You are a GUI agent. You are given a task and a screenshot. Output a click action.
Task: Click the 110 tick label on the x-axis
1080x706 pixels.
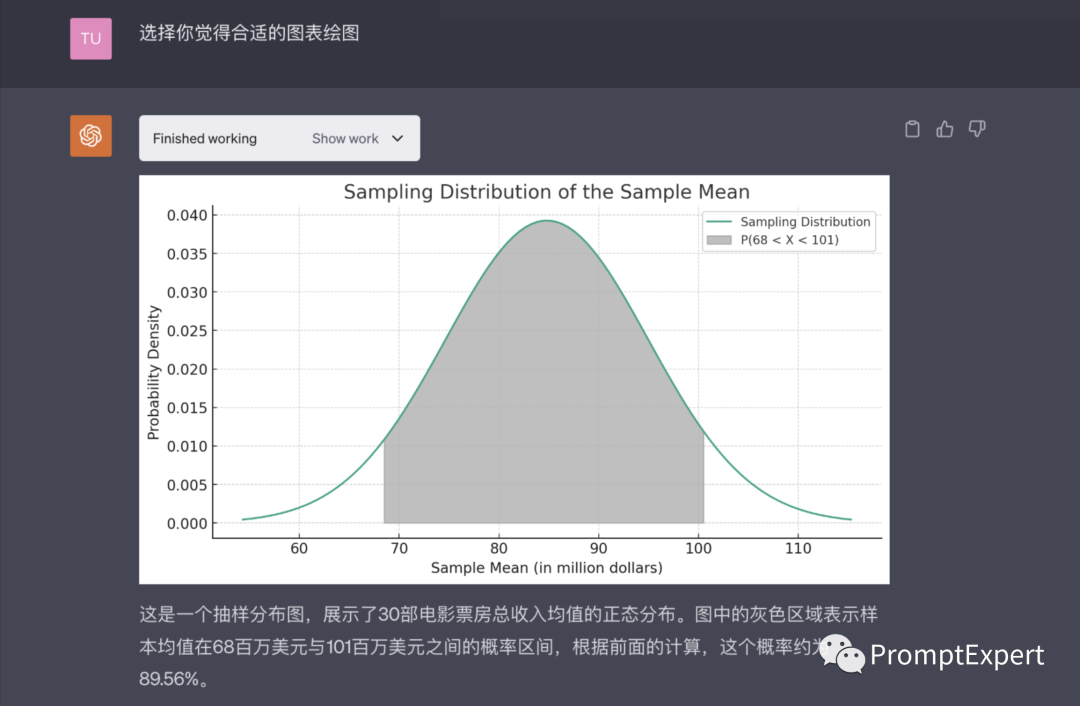coord(798,549)
